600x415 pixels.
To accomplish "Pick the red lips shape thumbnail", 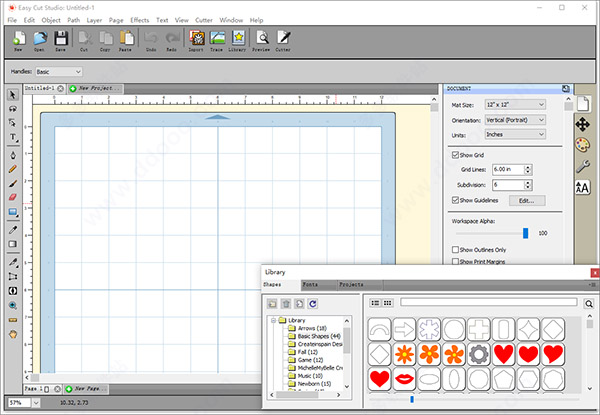I will pos(404,379).
